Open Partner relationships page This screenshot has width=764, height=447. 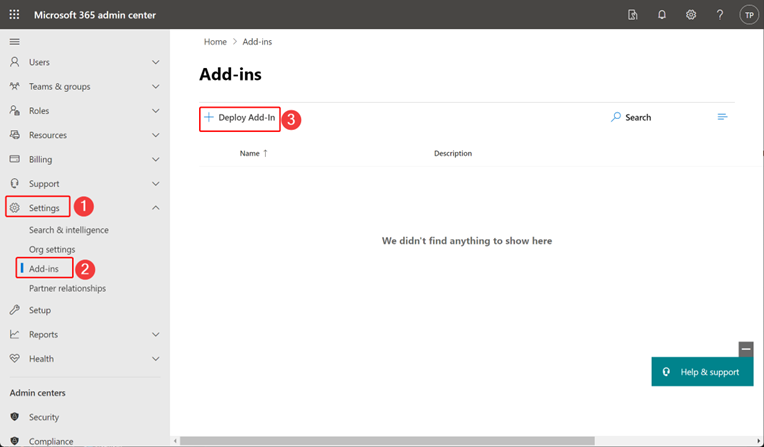click(x=67, y=289)
